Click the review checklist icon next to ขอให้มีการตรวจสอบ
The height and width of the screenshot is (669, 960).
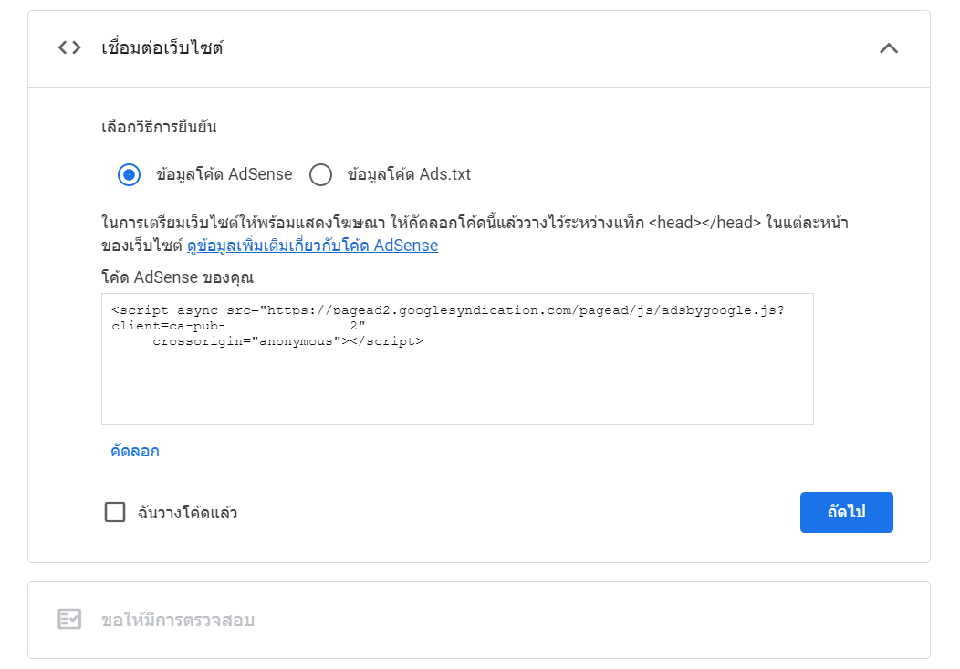(70, 620)
